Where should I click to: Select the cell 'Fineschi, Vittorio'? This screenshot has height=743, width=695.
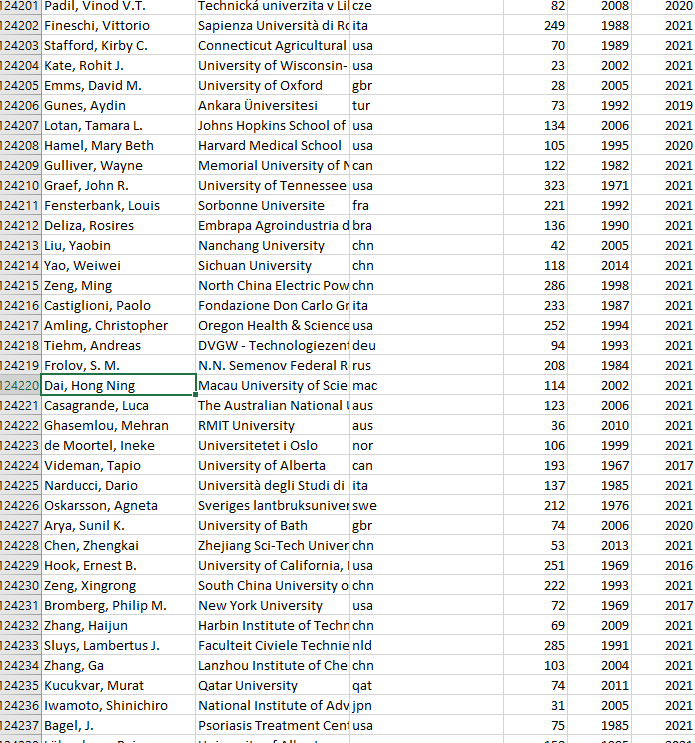coord(118,26)
